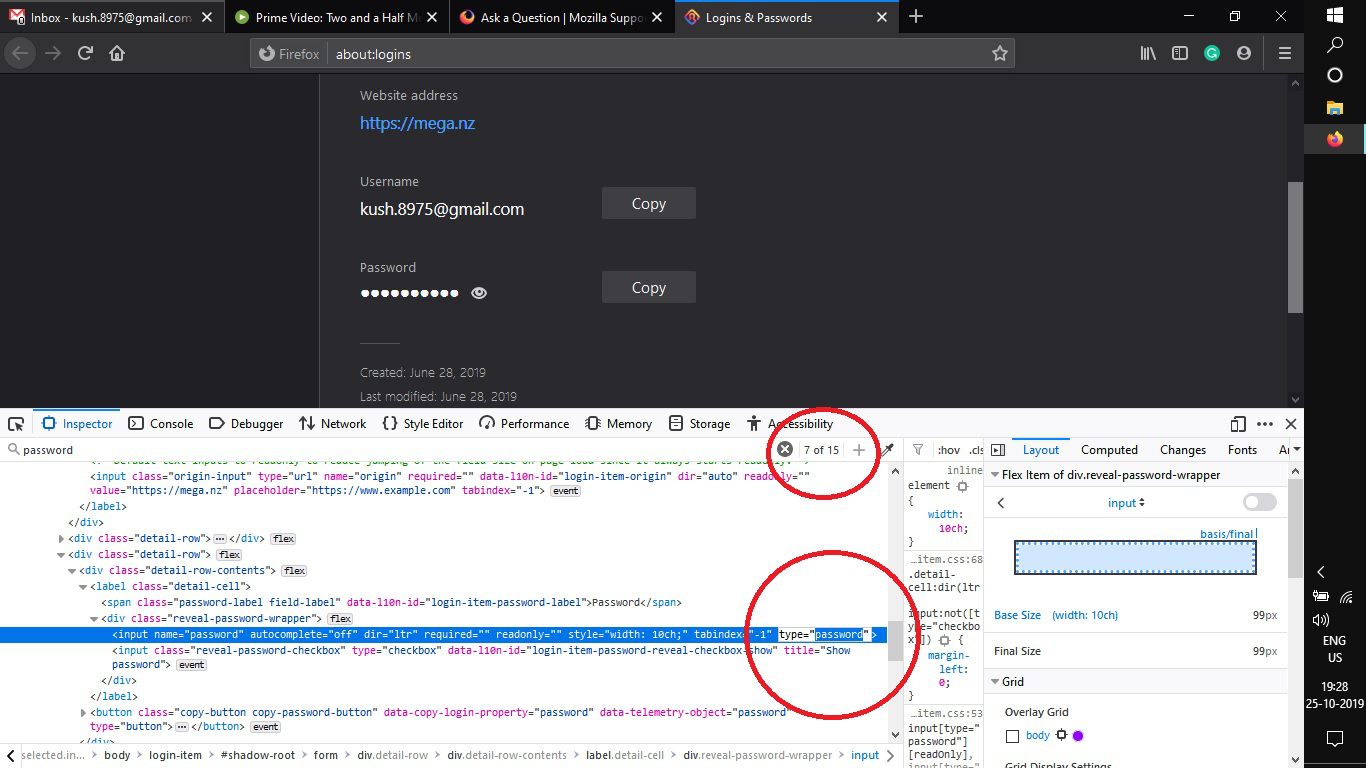The height and width of the screenshot is (768, 1366).
Task: Open the https://mega.nz link
Action: click(417, 124)
